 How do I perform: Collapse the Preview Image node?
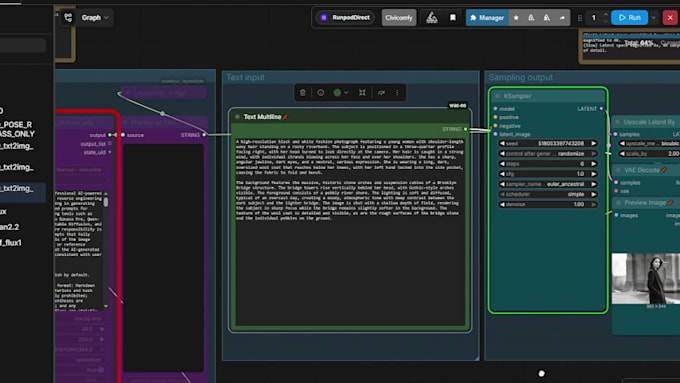pyautogui.click(x=618, y=203)
